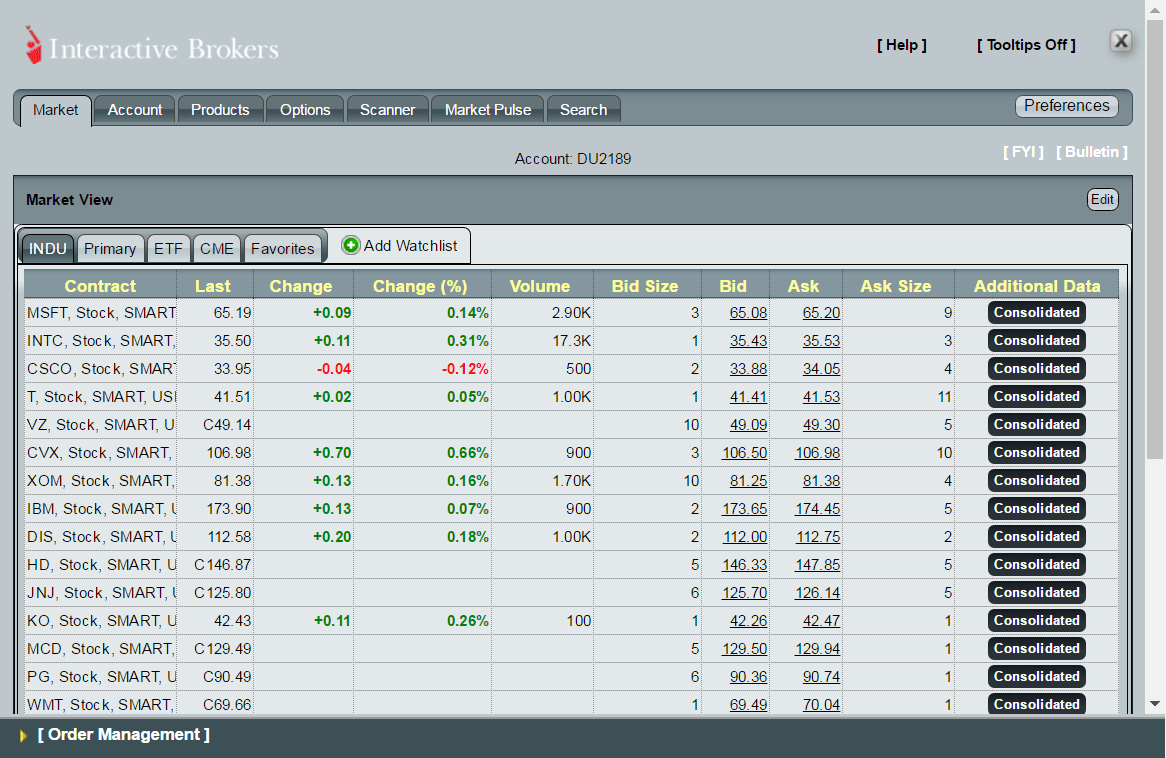Click the MSFT bid price link

[x=748, y=312]
